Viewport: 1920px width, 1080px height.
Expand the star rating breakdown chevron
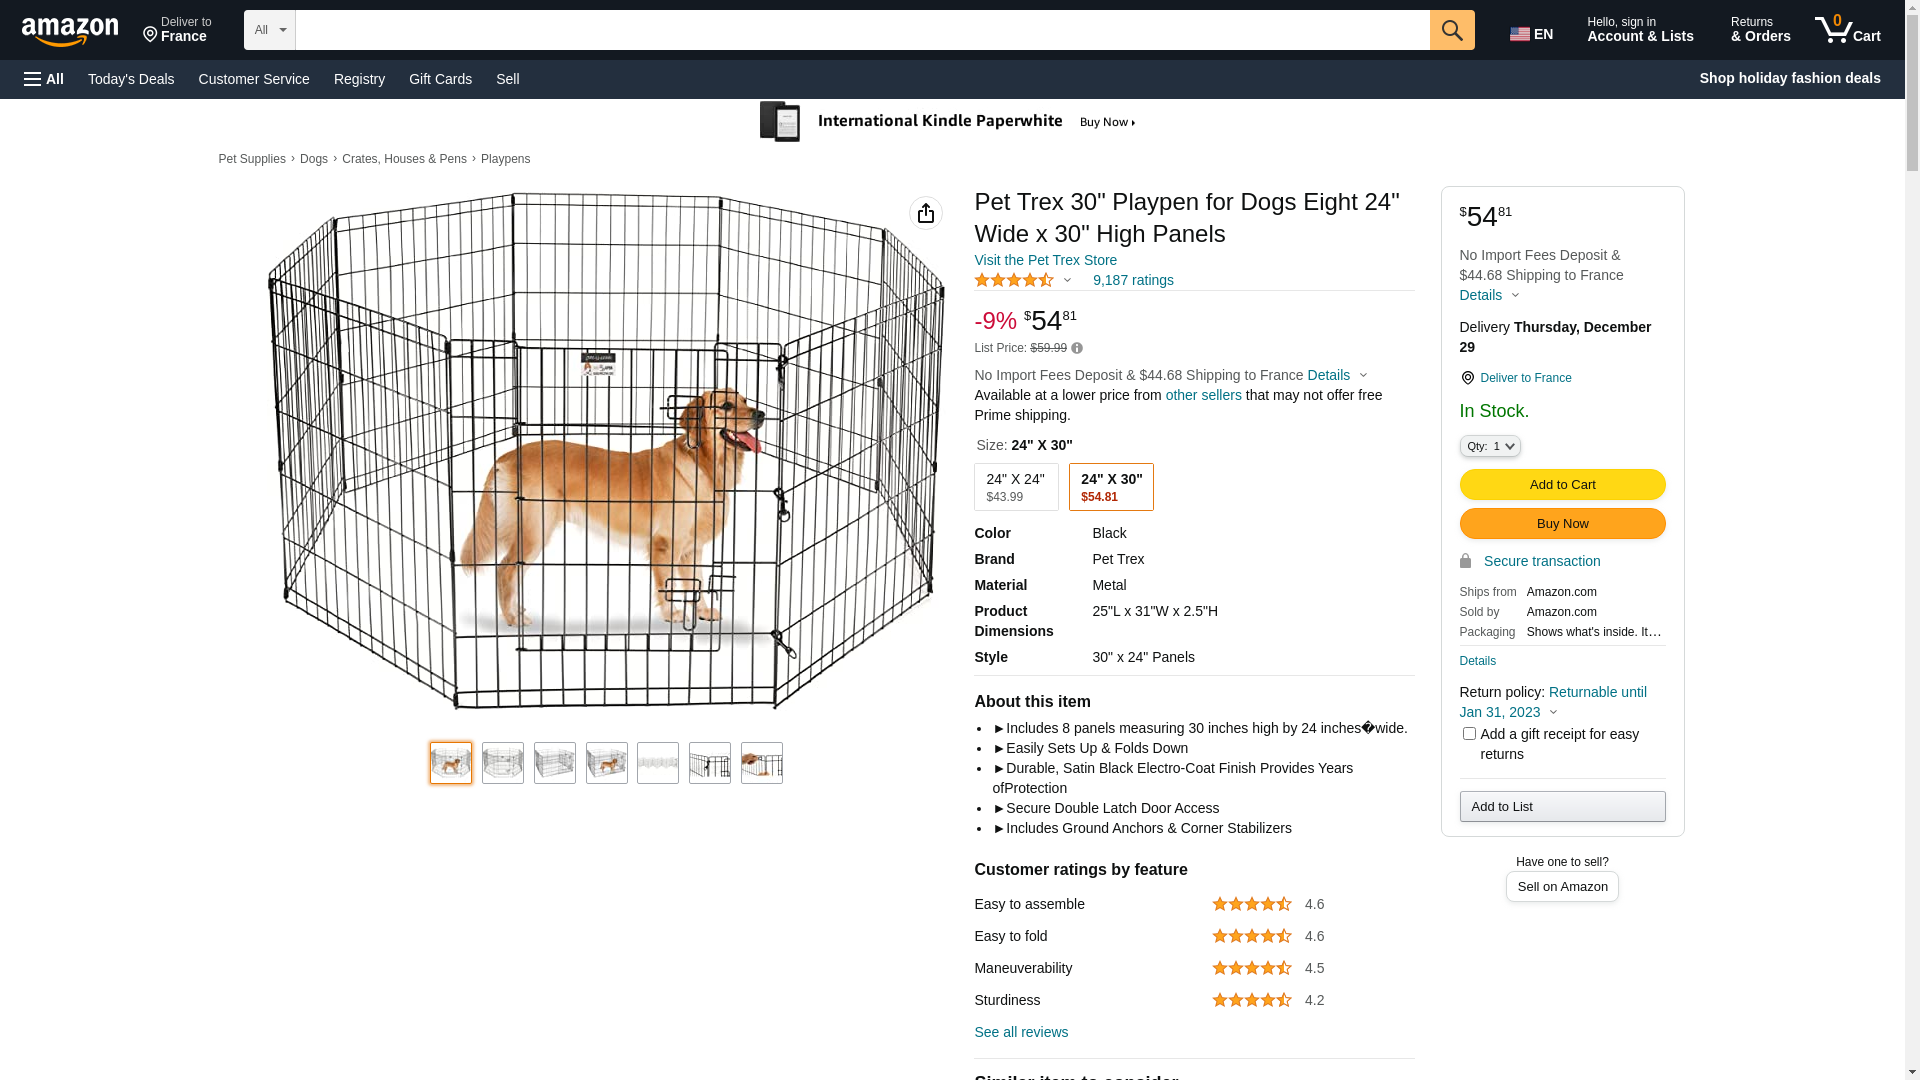click(x=1067, y=281)
